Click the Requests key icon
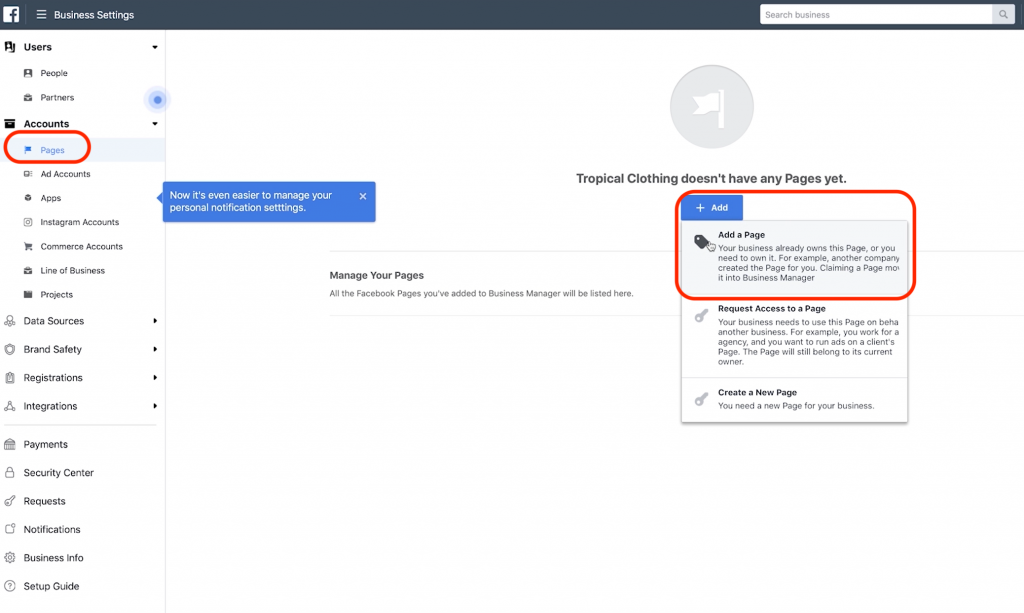 pyautogui.click(x=10, y=501)
